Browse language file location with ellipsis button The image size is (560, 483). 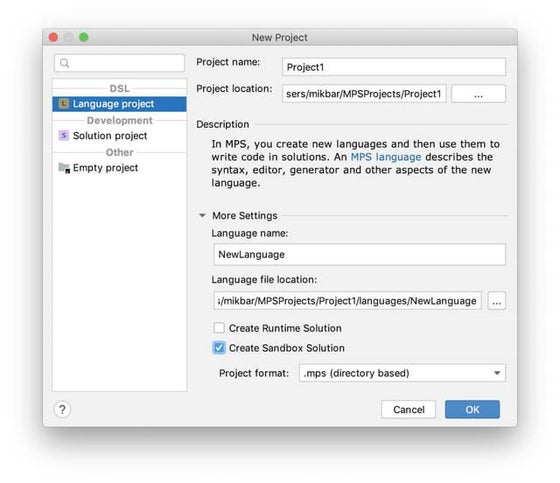[x=496, y=301]
